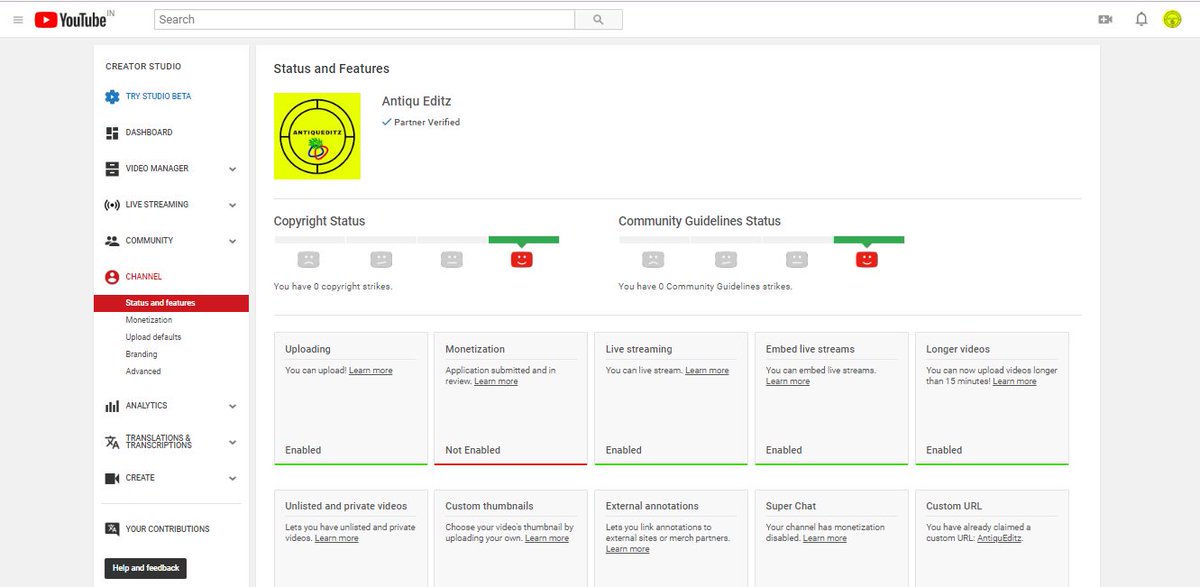This screenshot has width=1200, height=587.
Task: Open the Monetization sidebar item
Action: pyautogui.click(x=149, y=320)
